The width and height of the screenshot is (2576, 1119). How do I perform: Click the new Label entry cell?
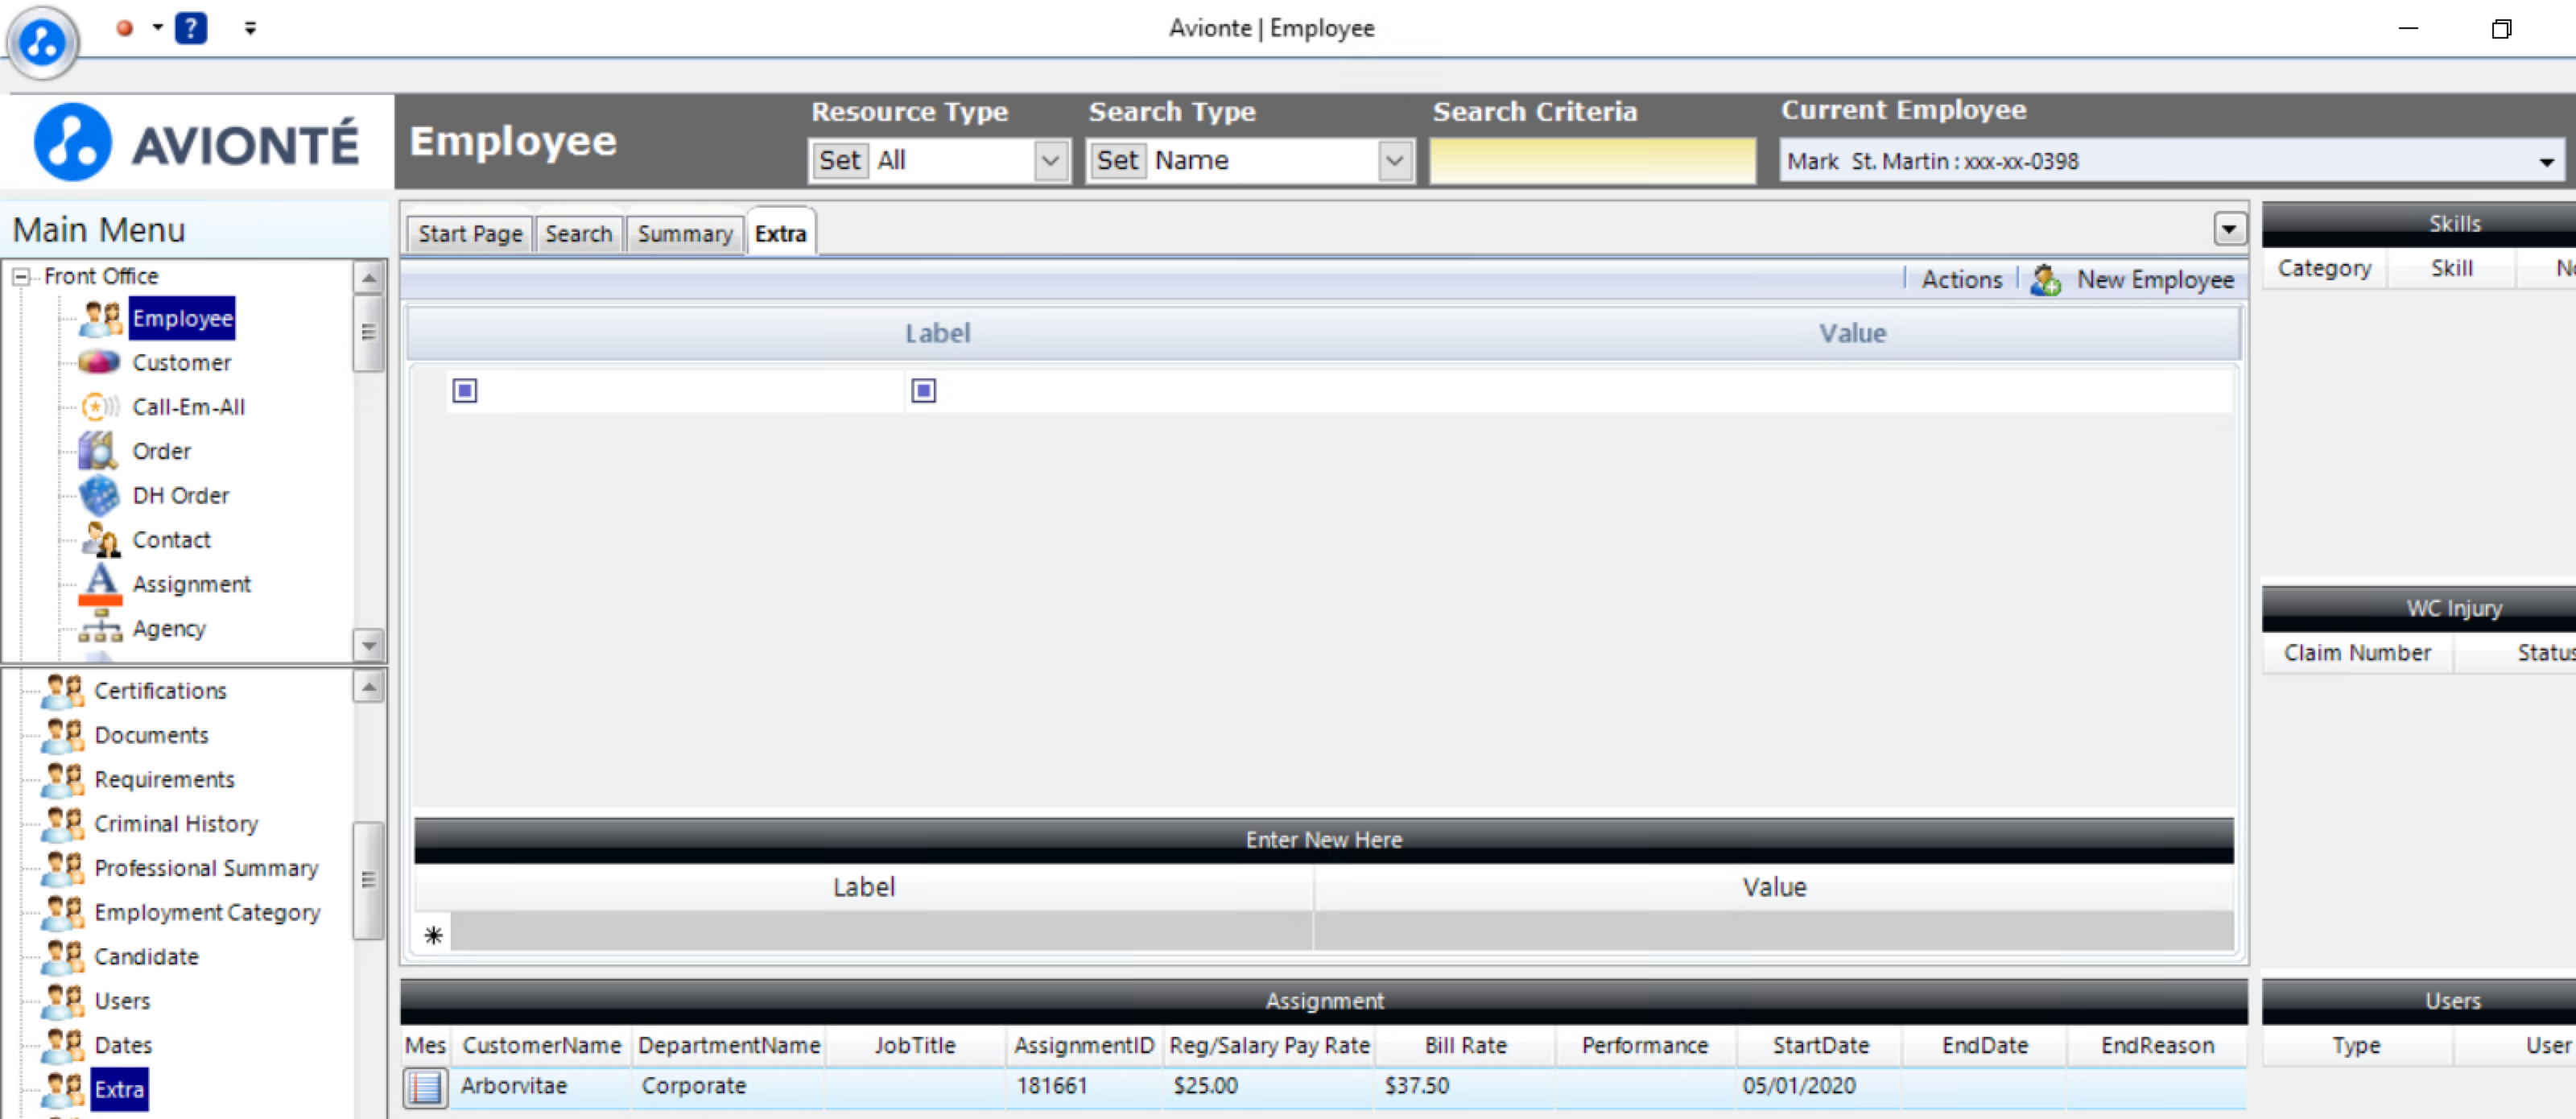881,934
